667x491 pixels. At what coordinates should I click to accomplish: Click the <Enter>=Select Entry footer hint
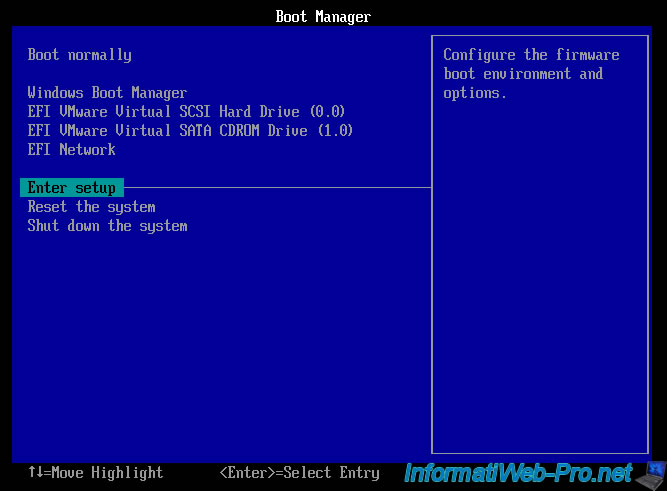299,473
